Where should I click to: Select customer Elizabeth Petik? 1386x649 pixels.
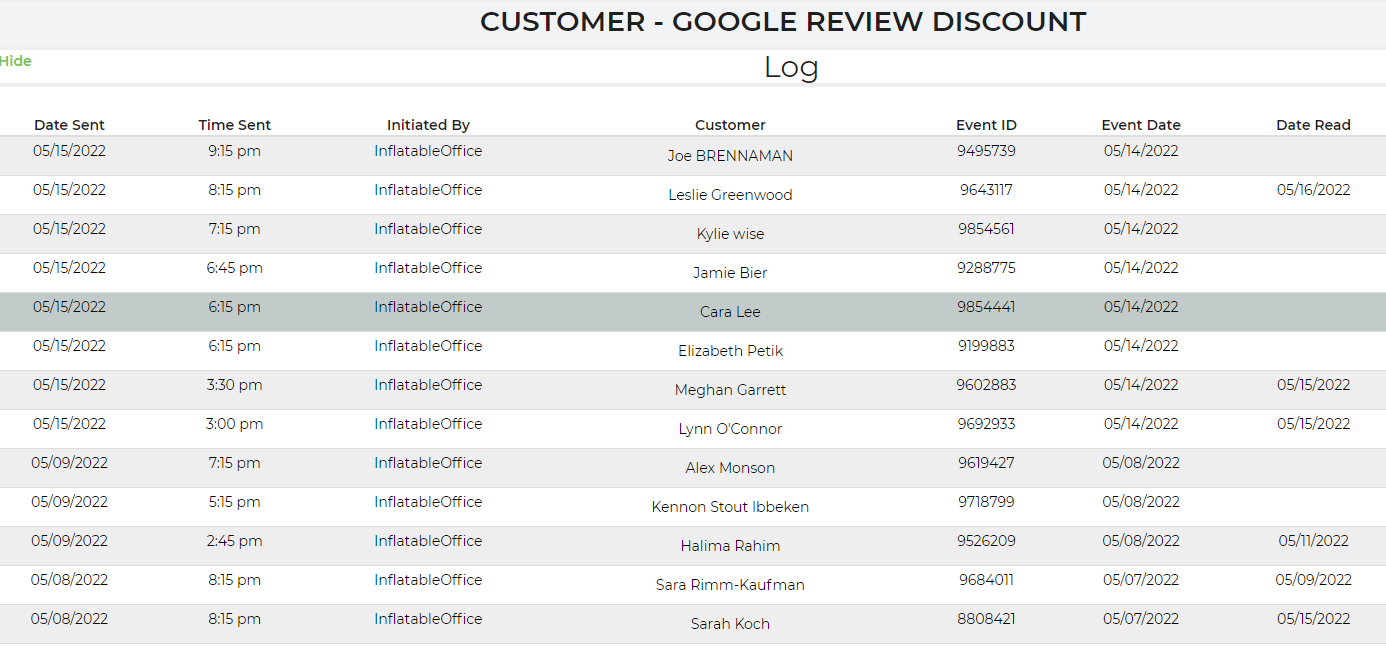click(730, 351)
